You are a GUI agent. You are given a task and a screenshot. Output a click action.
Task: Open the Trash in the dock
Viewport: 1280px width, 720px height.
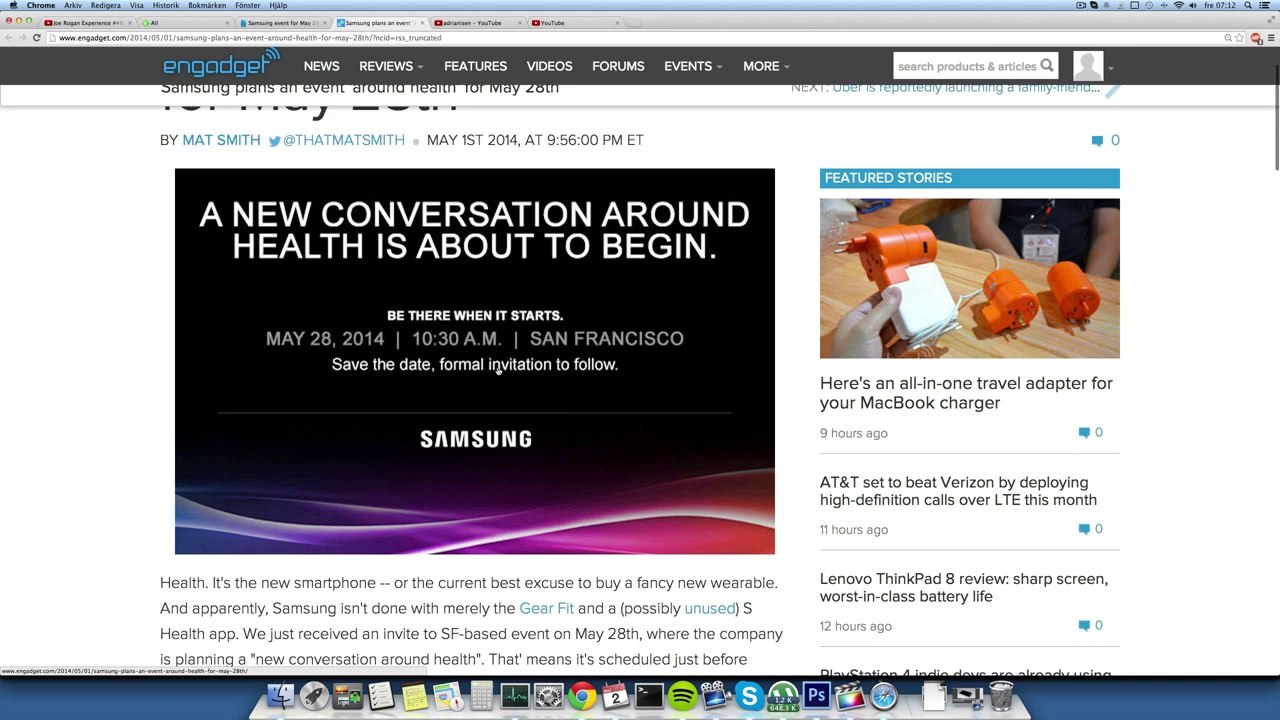point(1000,696)
